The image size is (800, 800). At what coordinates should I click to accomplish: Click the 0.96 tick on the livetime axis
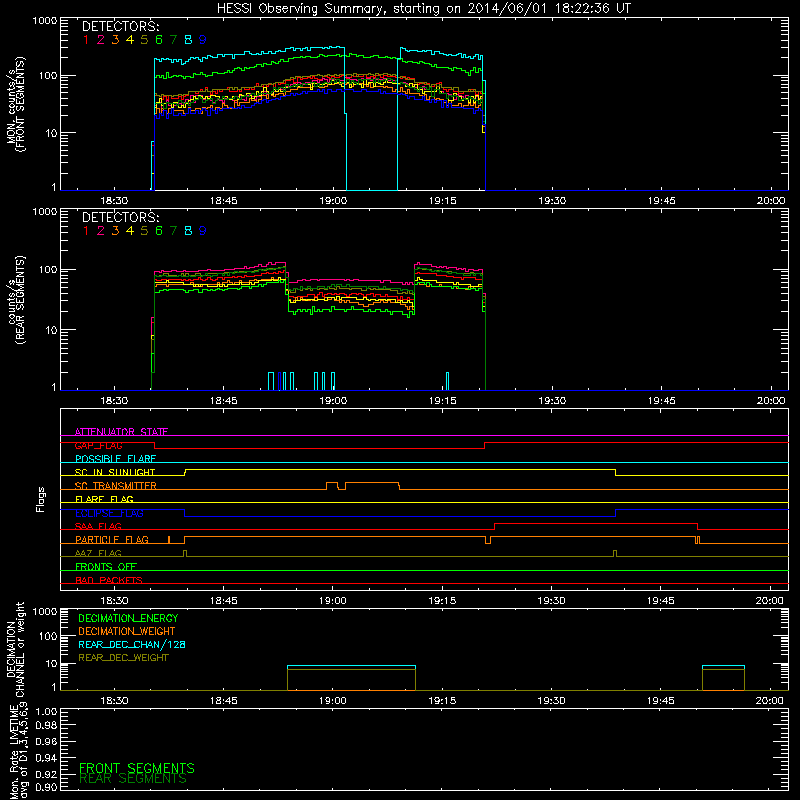click(46, 741)
